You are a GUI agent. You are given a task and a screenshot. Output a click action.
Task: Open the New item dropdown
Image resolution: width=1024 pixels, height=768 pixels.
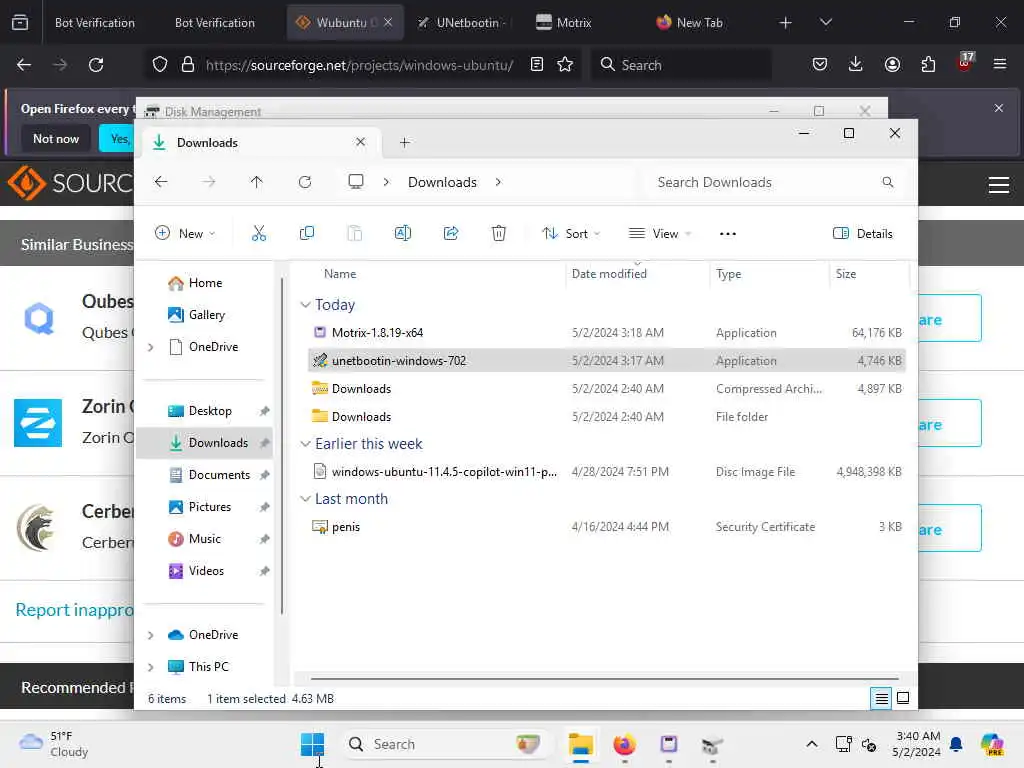pos(185,233)
